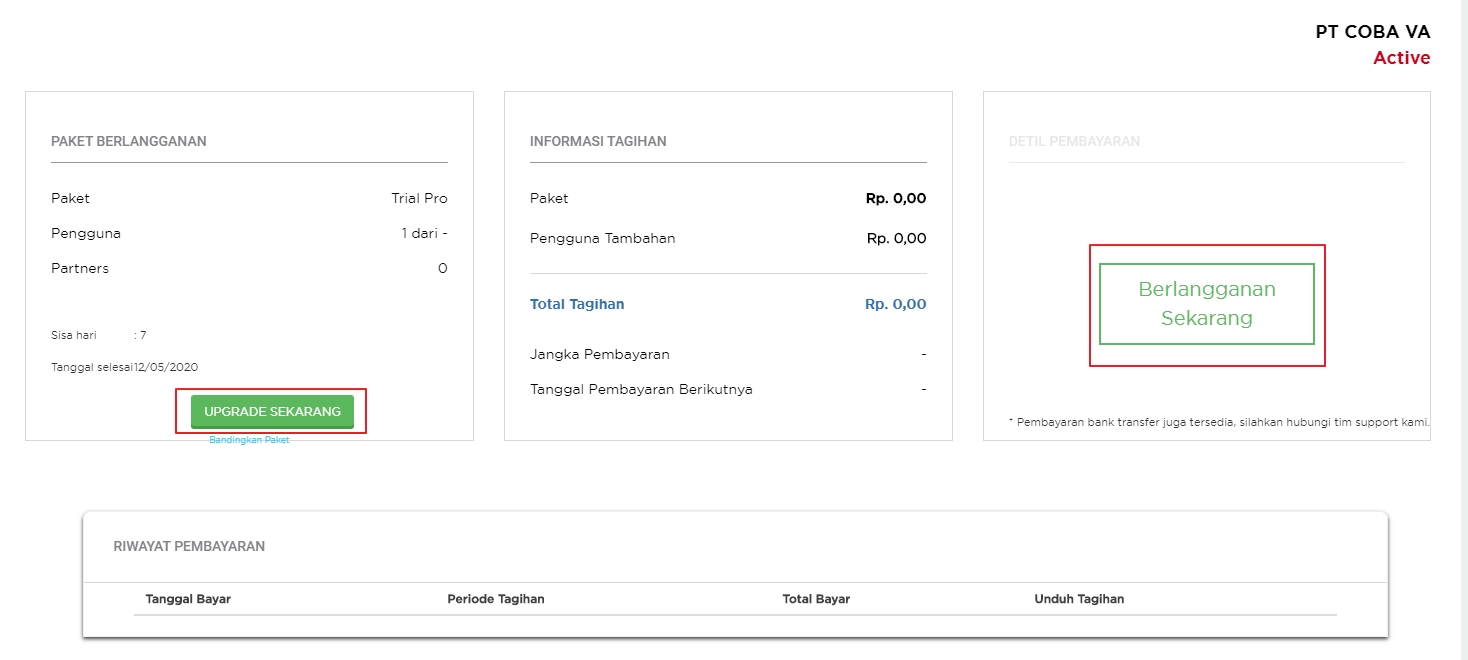Click the faded DETIL PEMBAYARAN heading
The image size is (1468, 660).
[1074, 141]
